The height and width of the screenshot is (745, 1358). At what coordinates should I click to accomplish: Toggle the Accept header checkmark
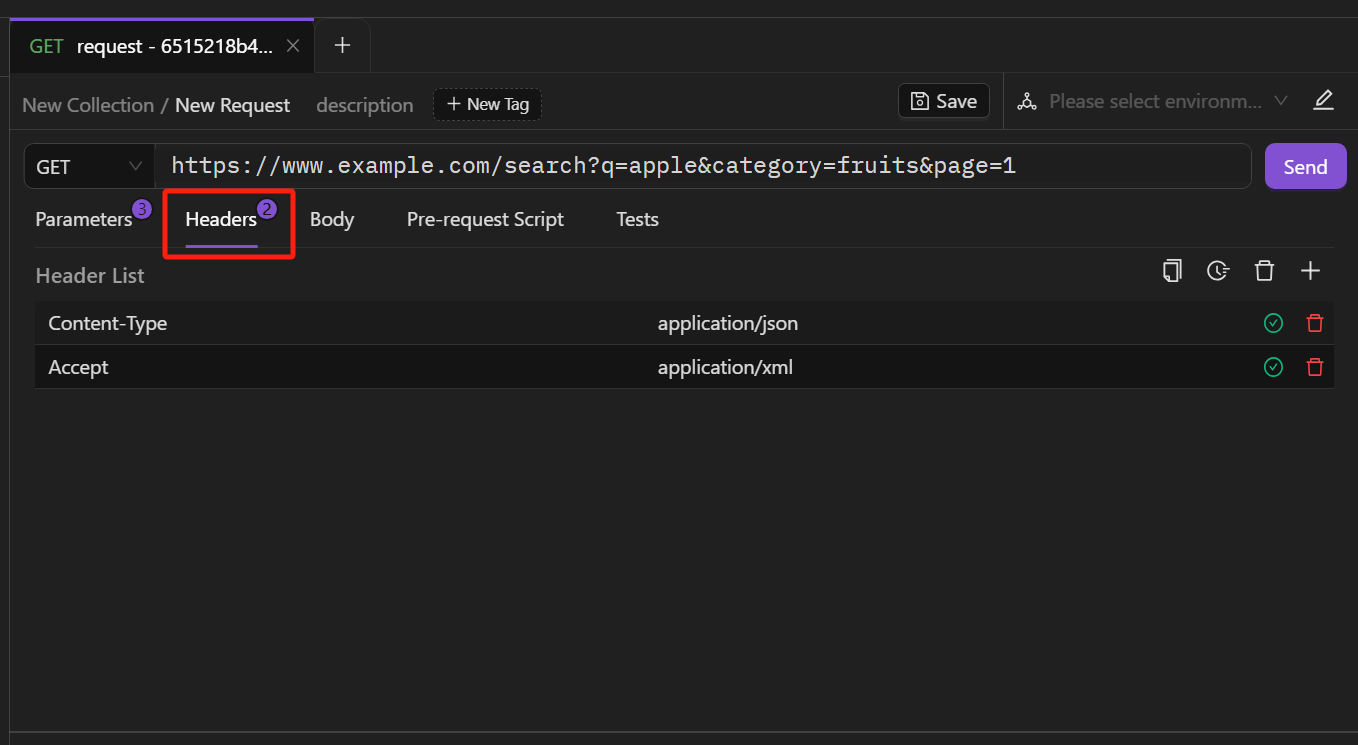pos(1273,367)
